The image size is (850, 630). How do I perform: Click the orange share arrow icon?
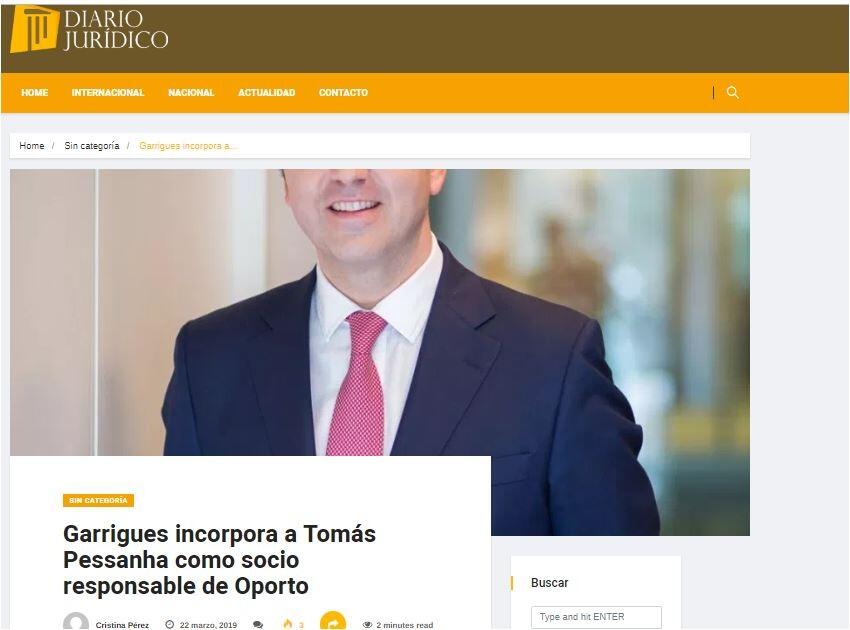[333, 621]
